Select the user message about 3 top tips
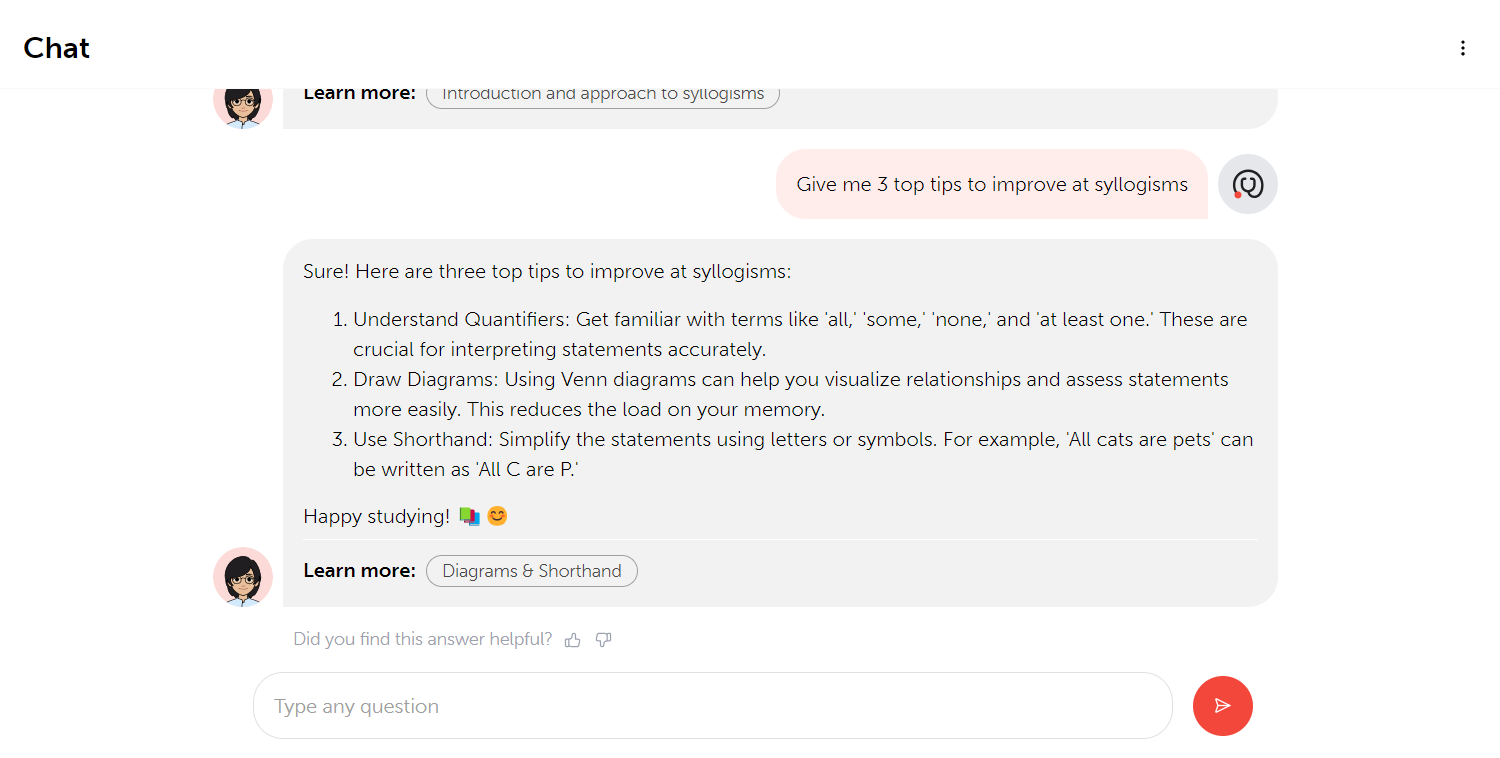1500x758 pixels. 992,184
